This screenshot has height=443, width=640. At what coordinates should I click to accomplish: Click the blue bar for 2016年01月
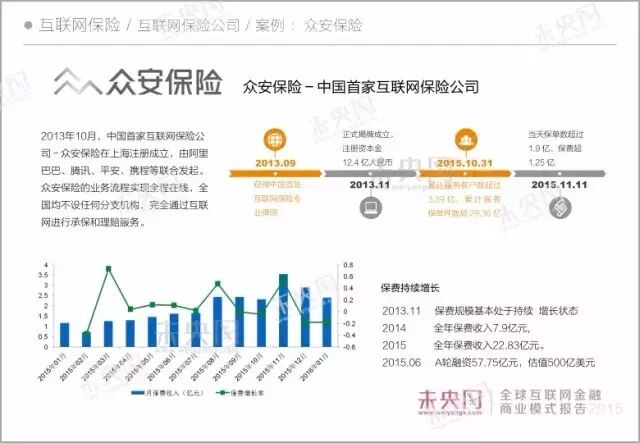point(327,323)
